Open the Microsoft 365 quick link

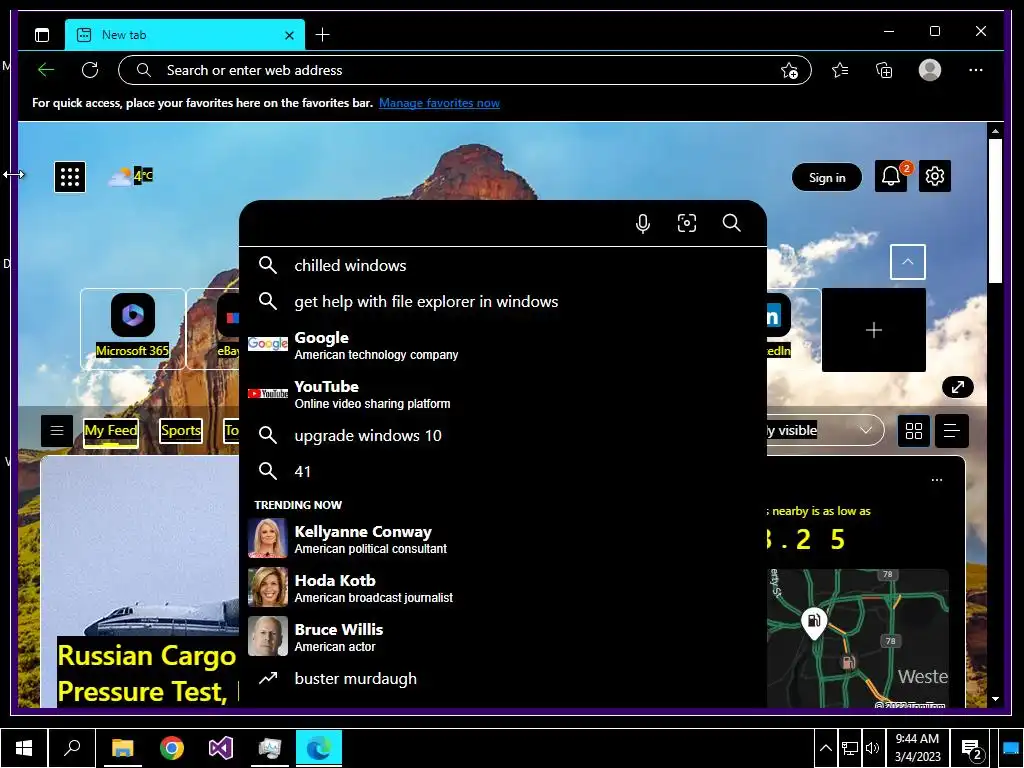pyautogui.click(x=133, y=328)
